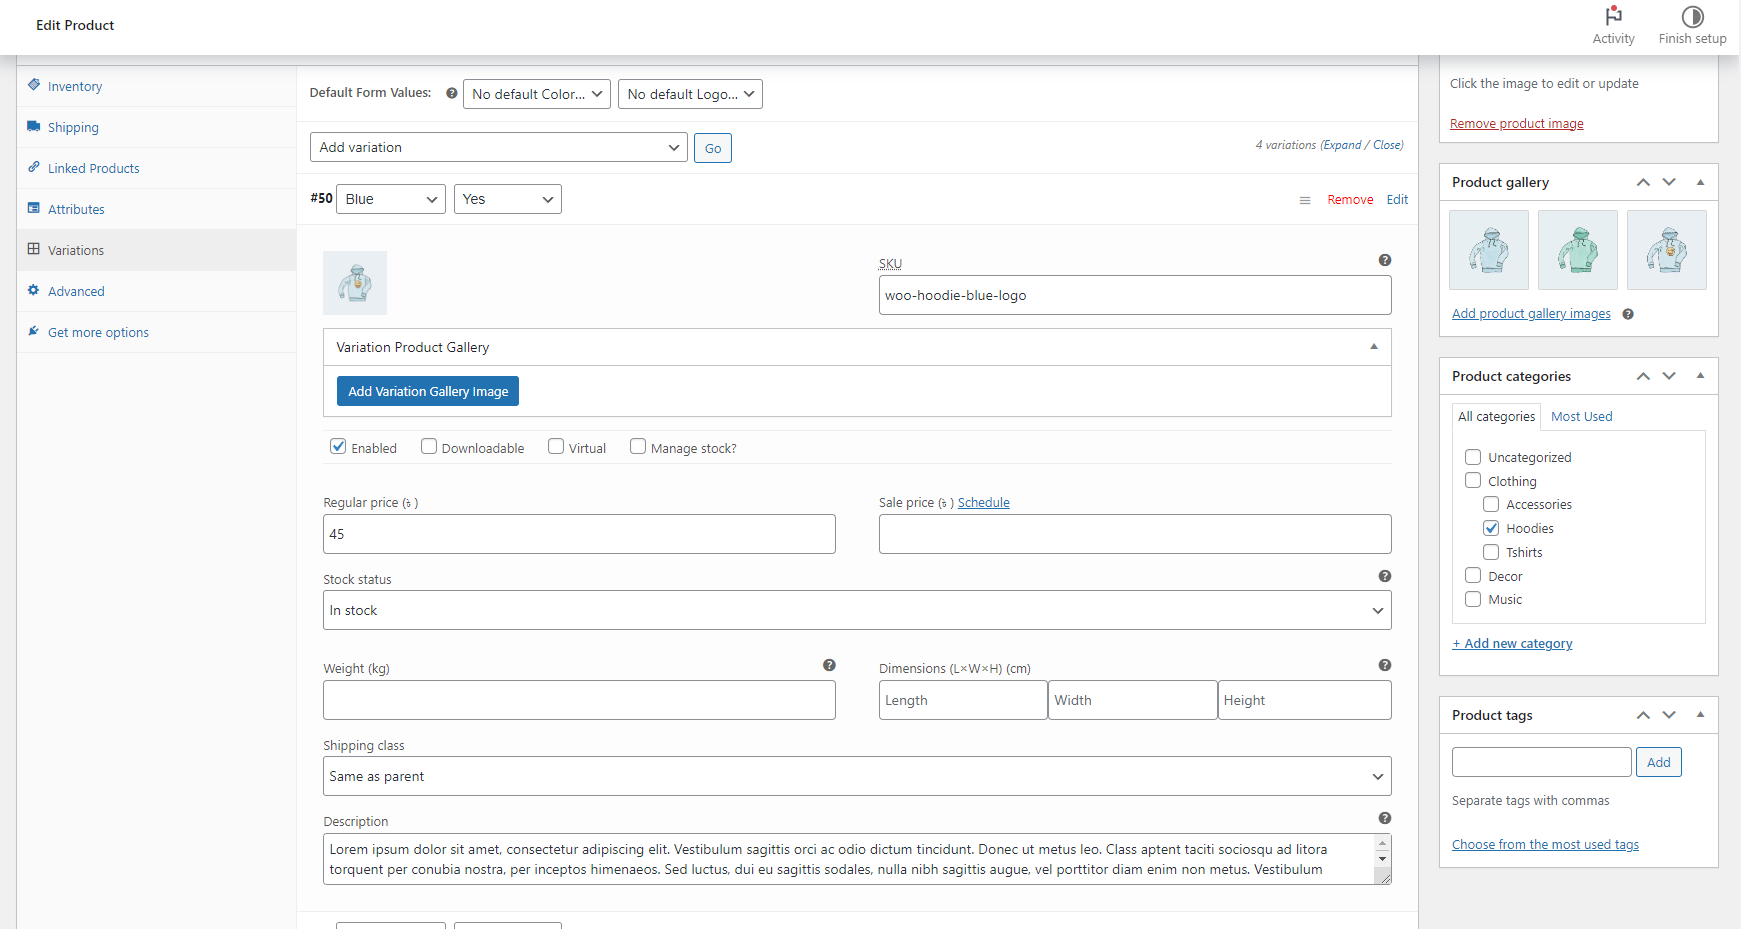Click the Advanced gear icon
This screenshot has height=929, width=1741.
pos(34,290)
